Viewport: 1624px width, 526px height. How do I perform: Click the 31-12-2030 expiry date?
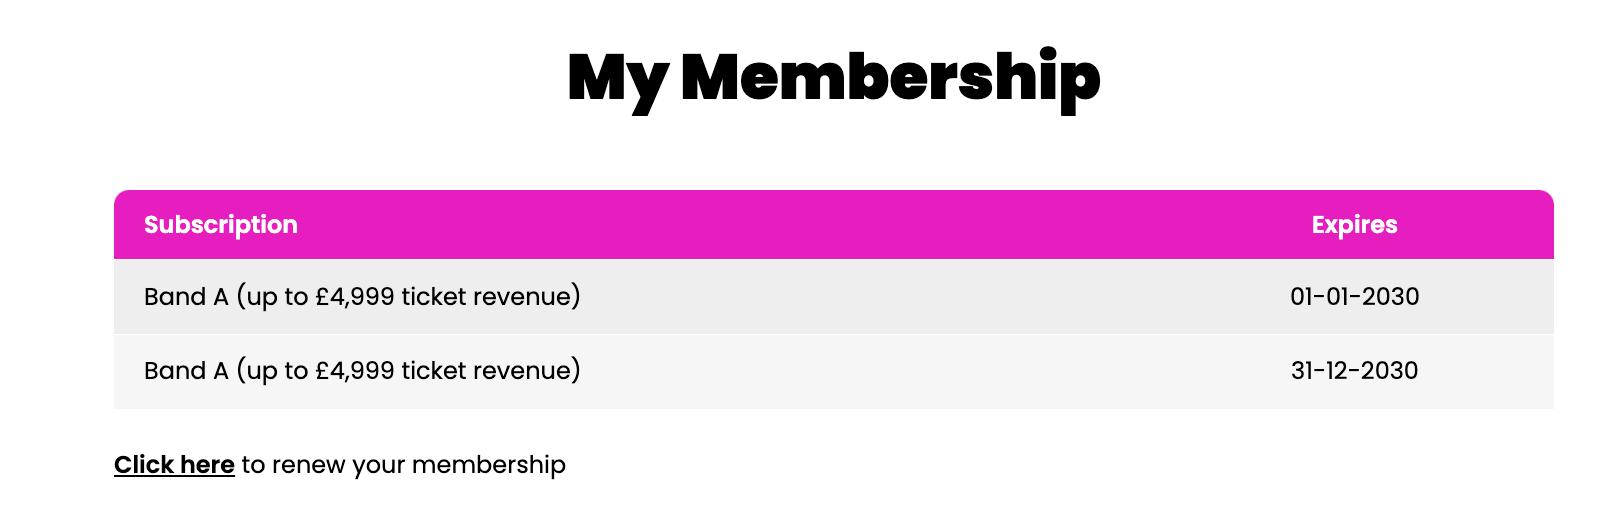(1354, 371)
